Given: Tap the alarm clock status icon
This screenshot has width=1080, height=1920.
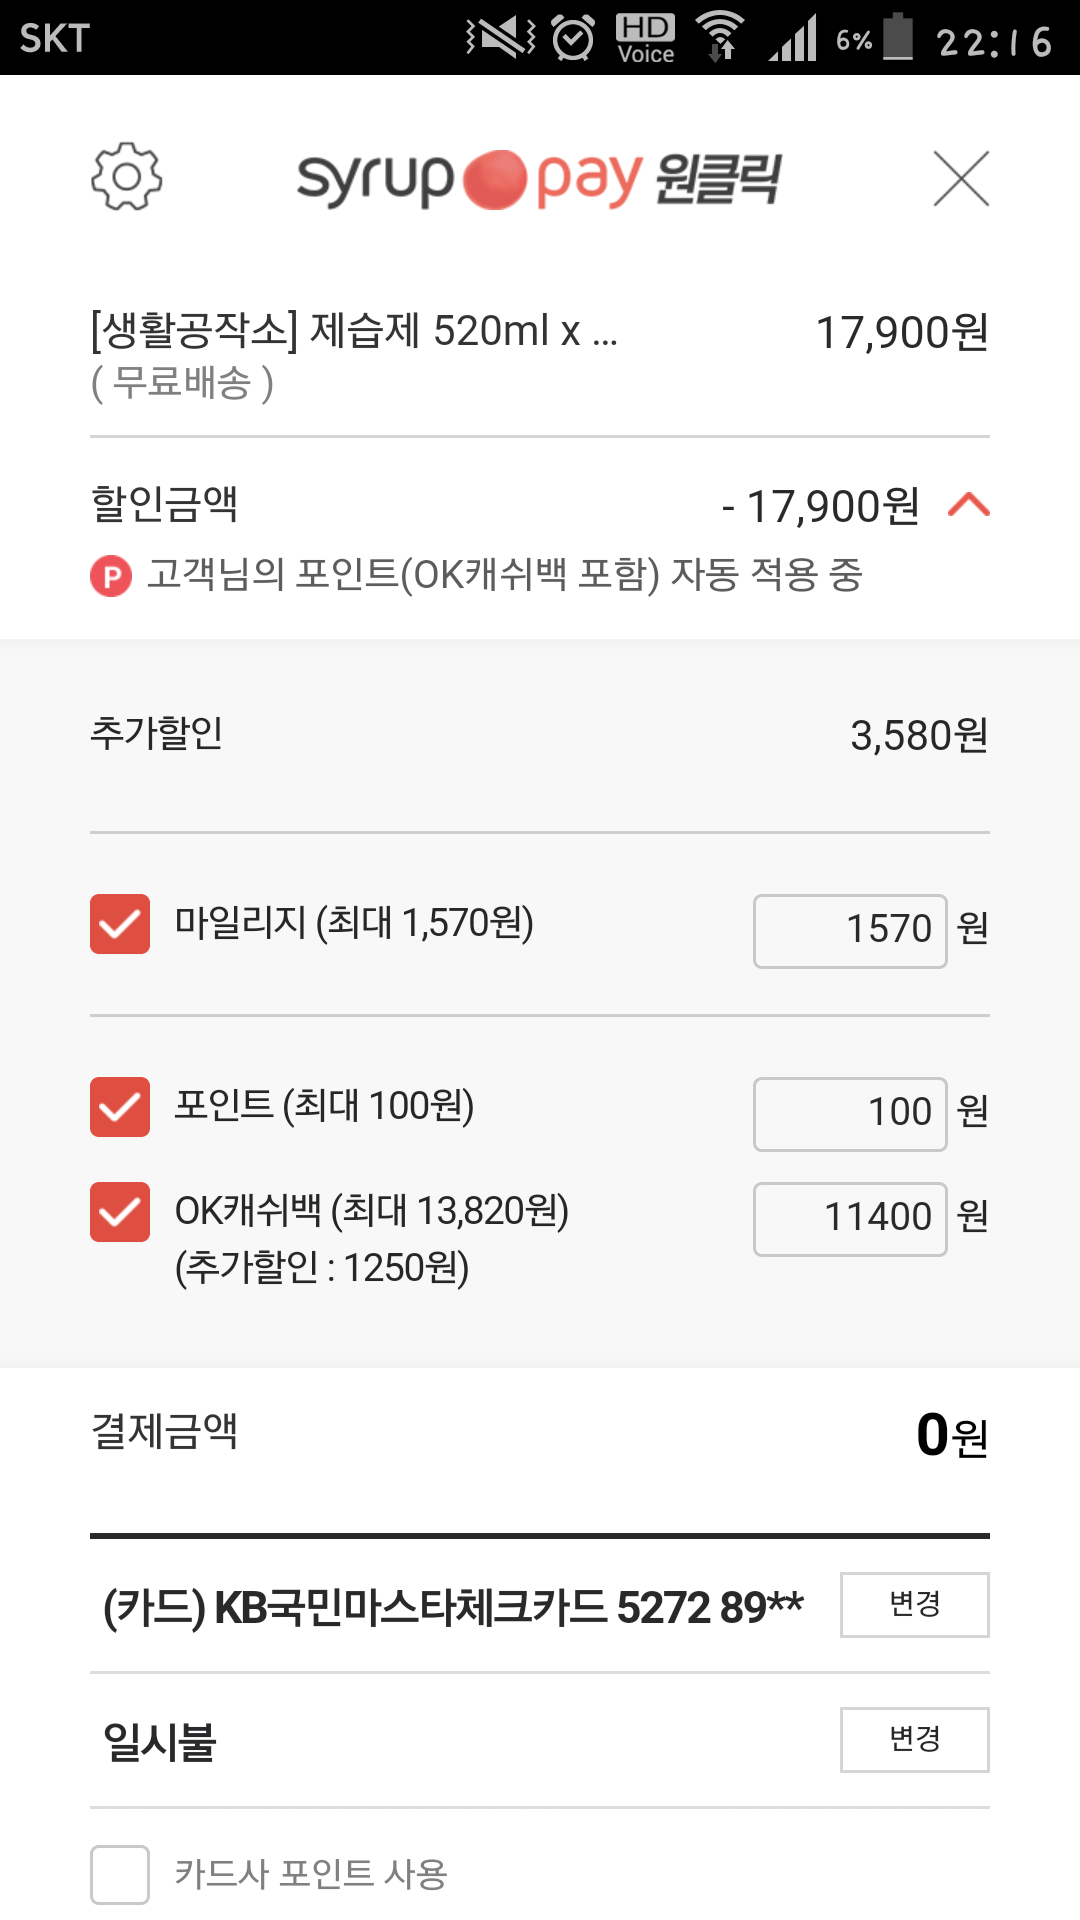Looking at the screenshot, I should (573, 38).
